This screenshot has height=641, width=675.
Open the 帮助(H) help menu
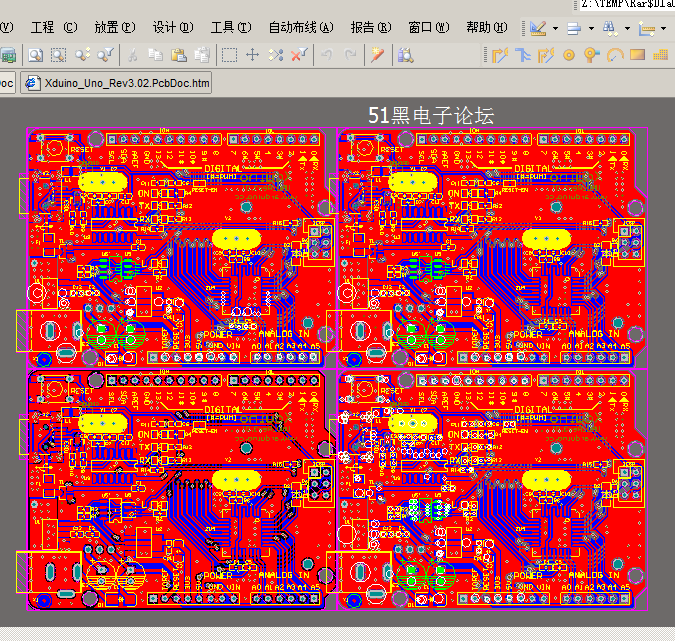coord(486,28)
